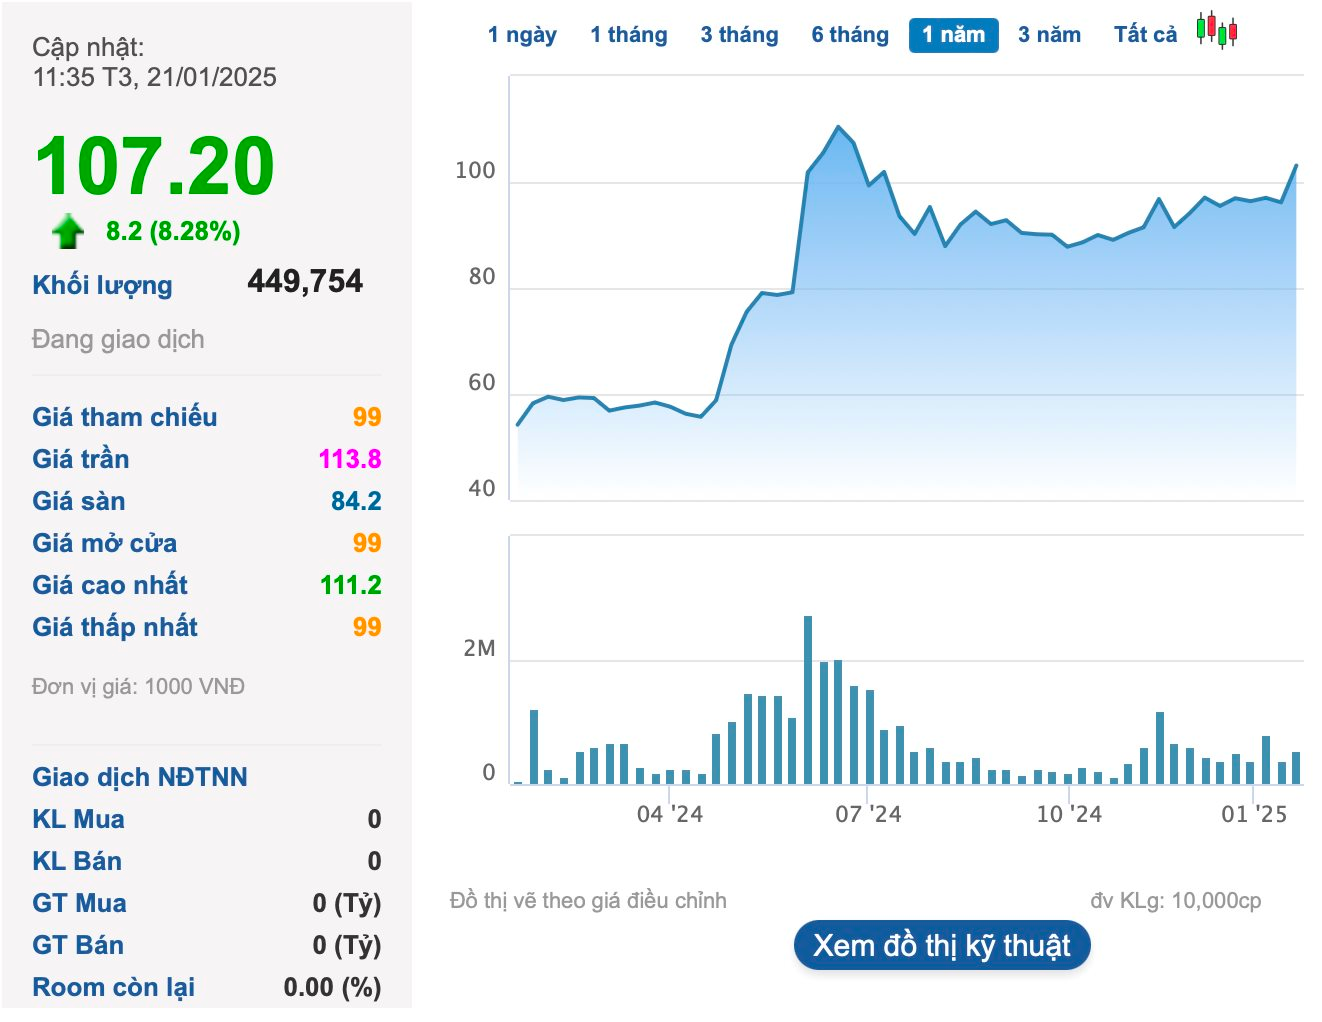This screenshot has height=1022, width=1322.
Task: Show the Tất cả full history
Action: [x=1145, y=35]
